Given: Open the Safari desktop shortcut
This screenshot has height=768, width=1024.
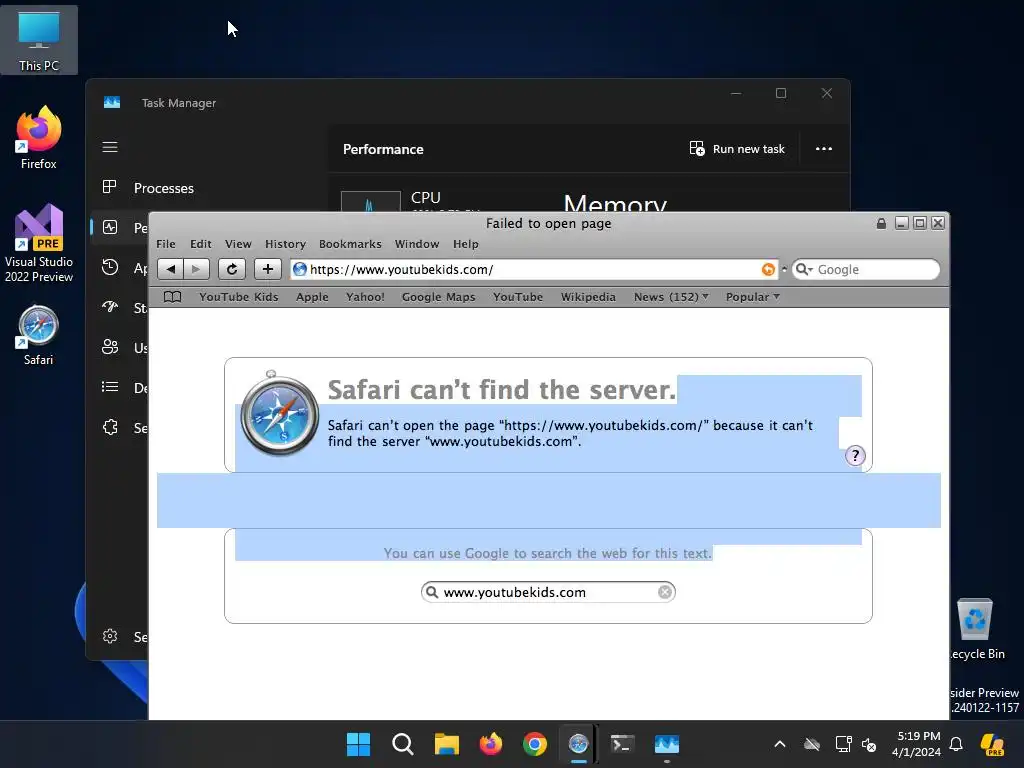Looking at the screenshot, I should click(x=39, y=335).
